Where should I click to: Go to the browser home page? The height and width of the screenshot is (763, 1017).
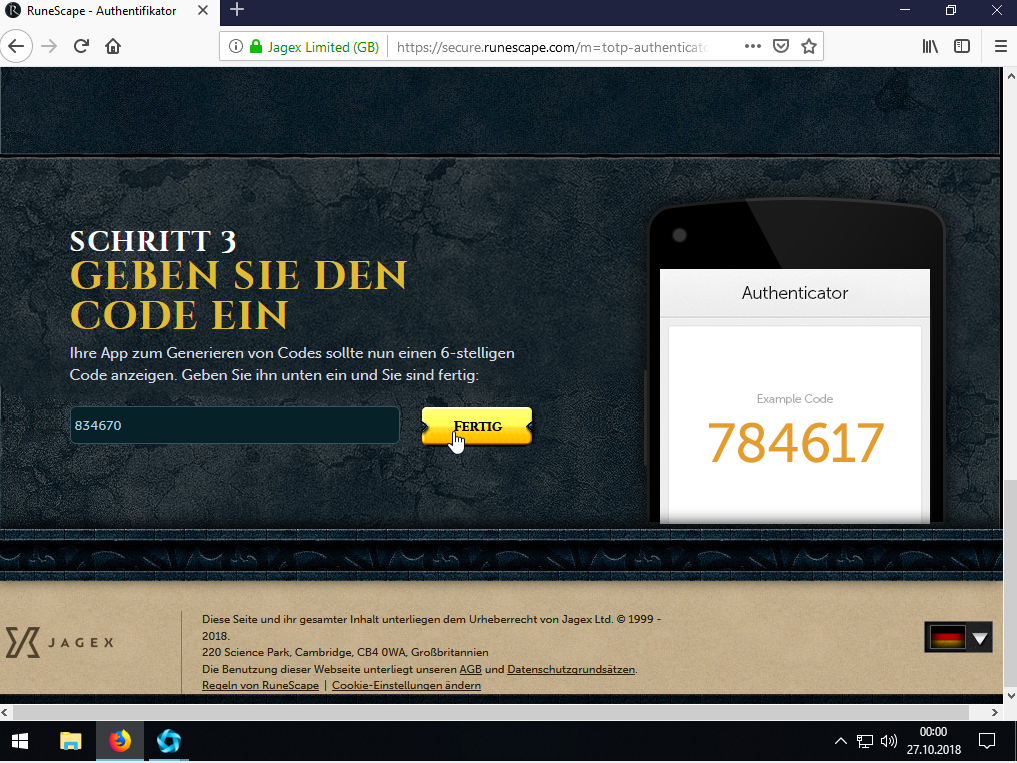113,46
